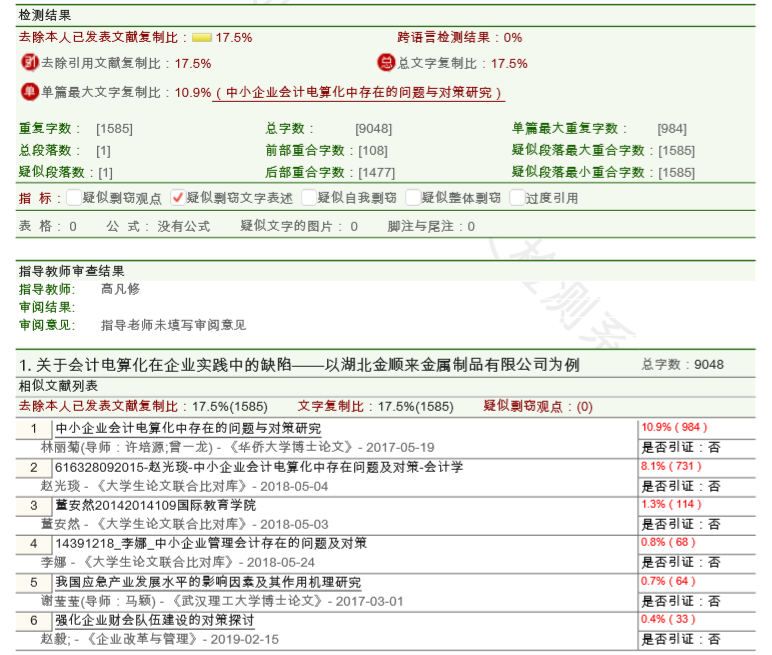The image size is (772, 655).
Task: Click 单篇最大重复字数 value [984]
Action: pyautogui.click(x=672, y=129)
